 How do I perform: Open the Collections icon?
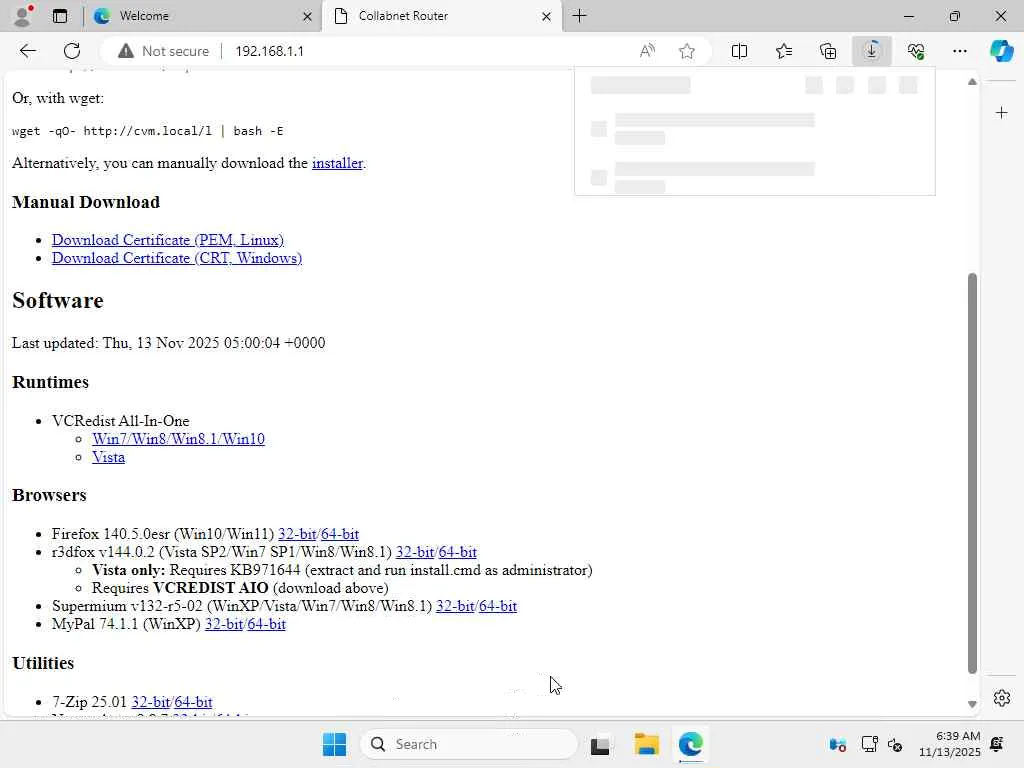coord(828,51)
